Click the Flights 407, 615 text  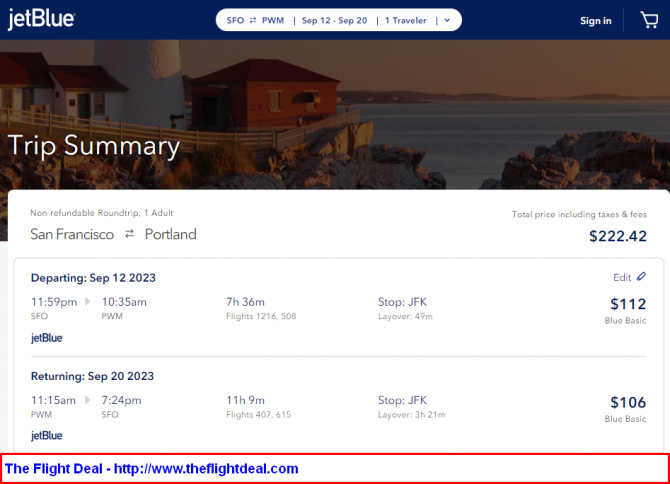pyautogui.click(x=259, y=414)
